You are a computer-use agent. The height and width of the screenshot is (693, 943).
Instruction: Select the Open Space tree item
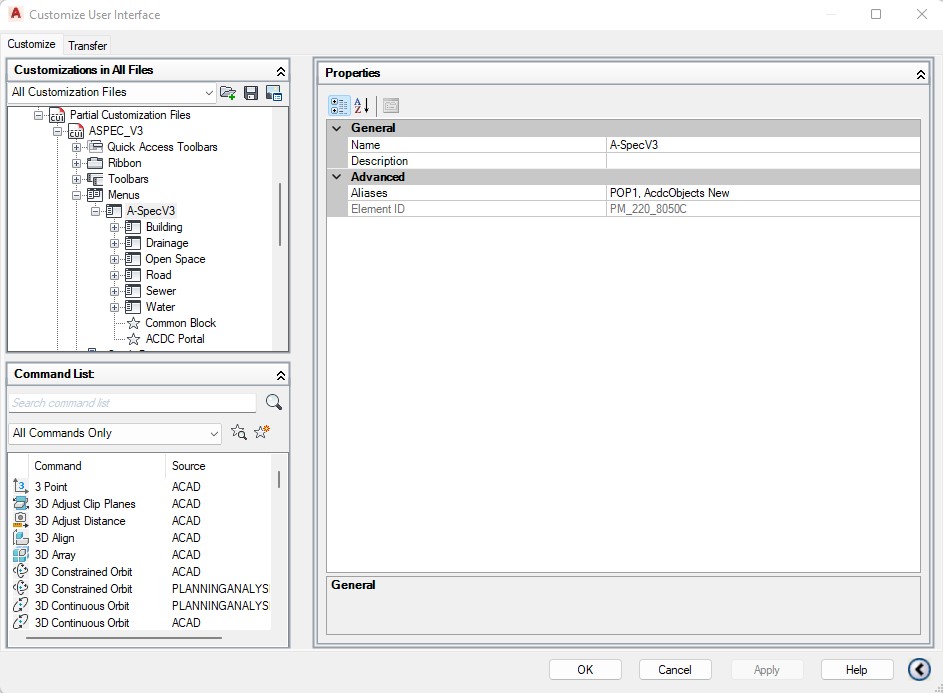175,259
